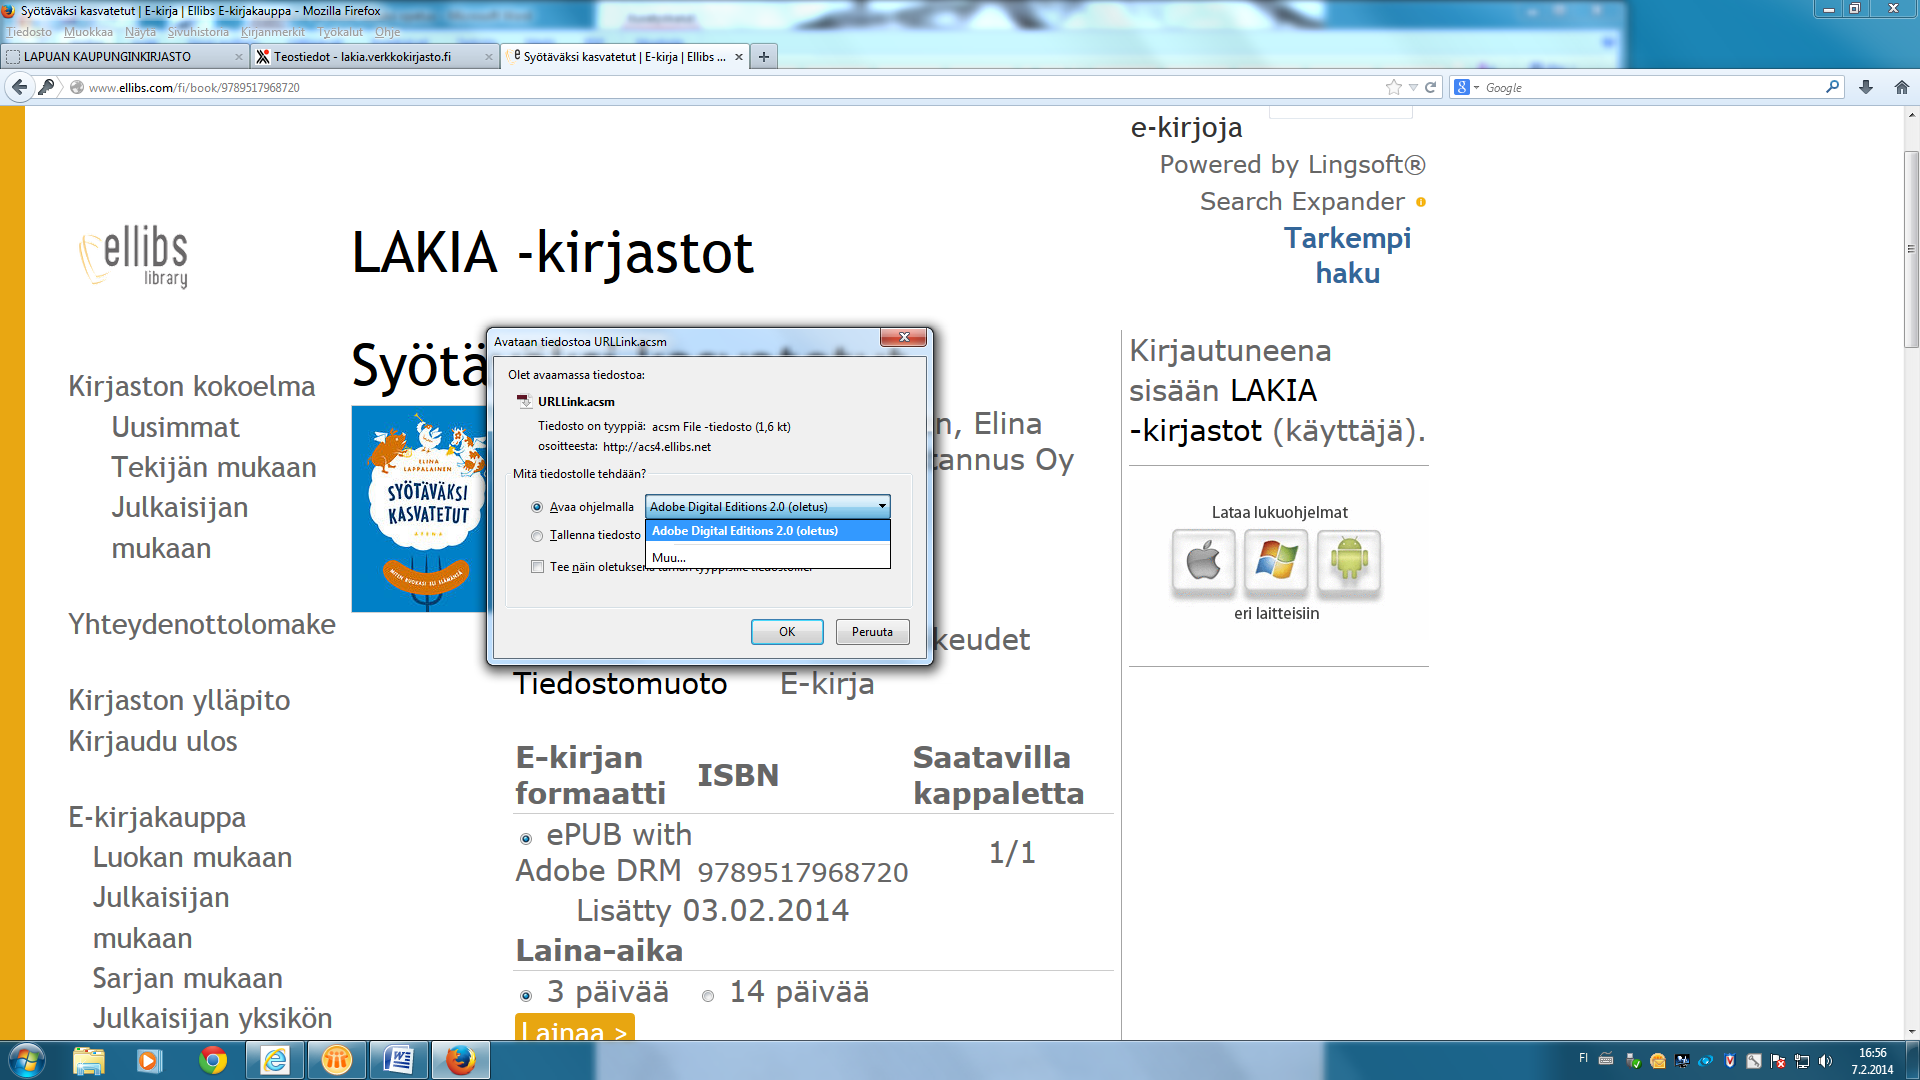Open Sarjan mukaan link
Screen dimensions: 1920x1080
coord(188,979)
